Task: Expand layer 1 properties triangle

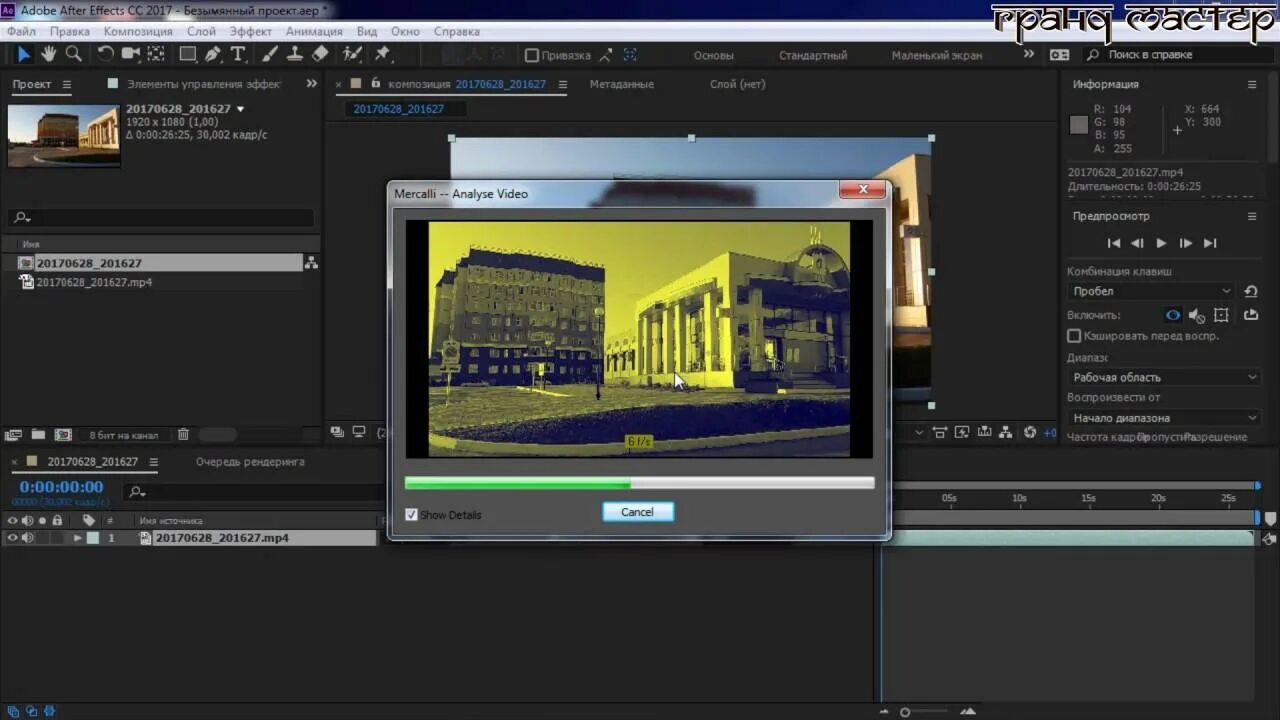Action: [77, 538]
